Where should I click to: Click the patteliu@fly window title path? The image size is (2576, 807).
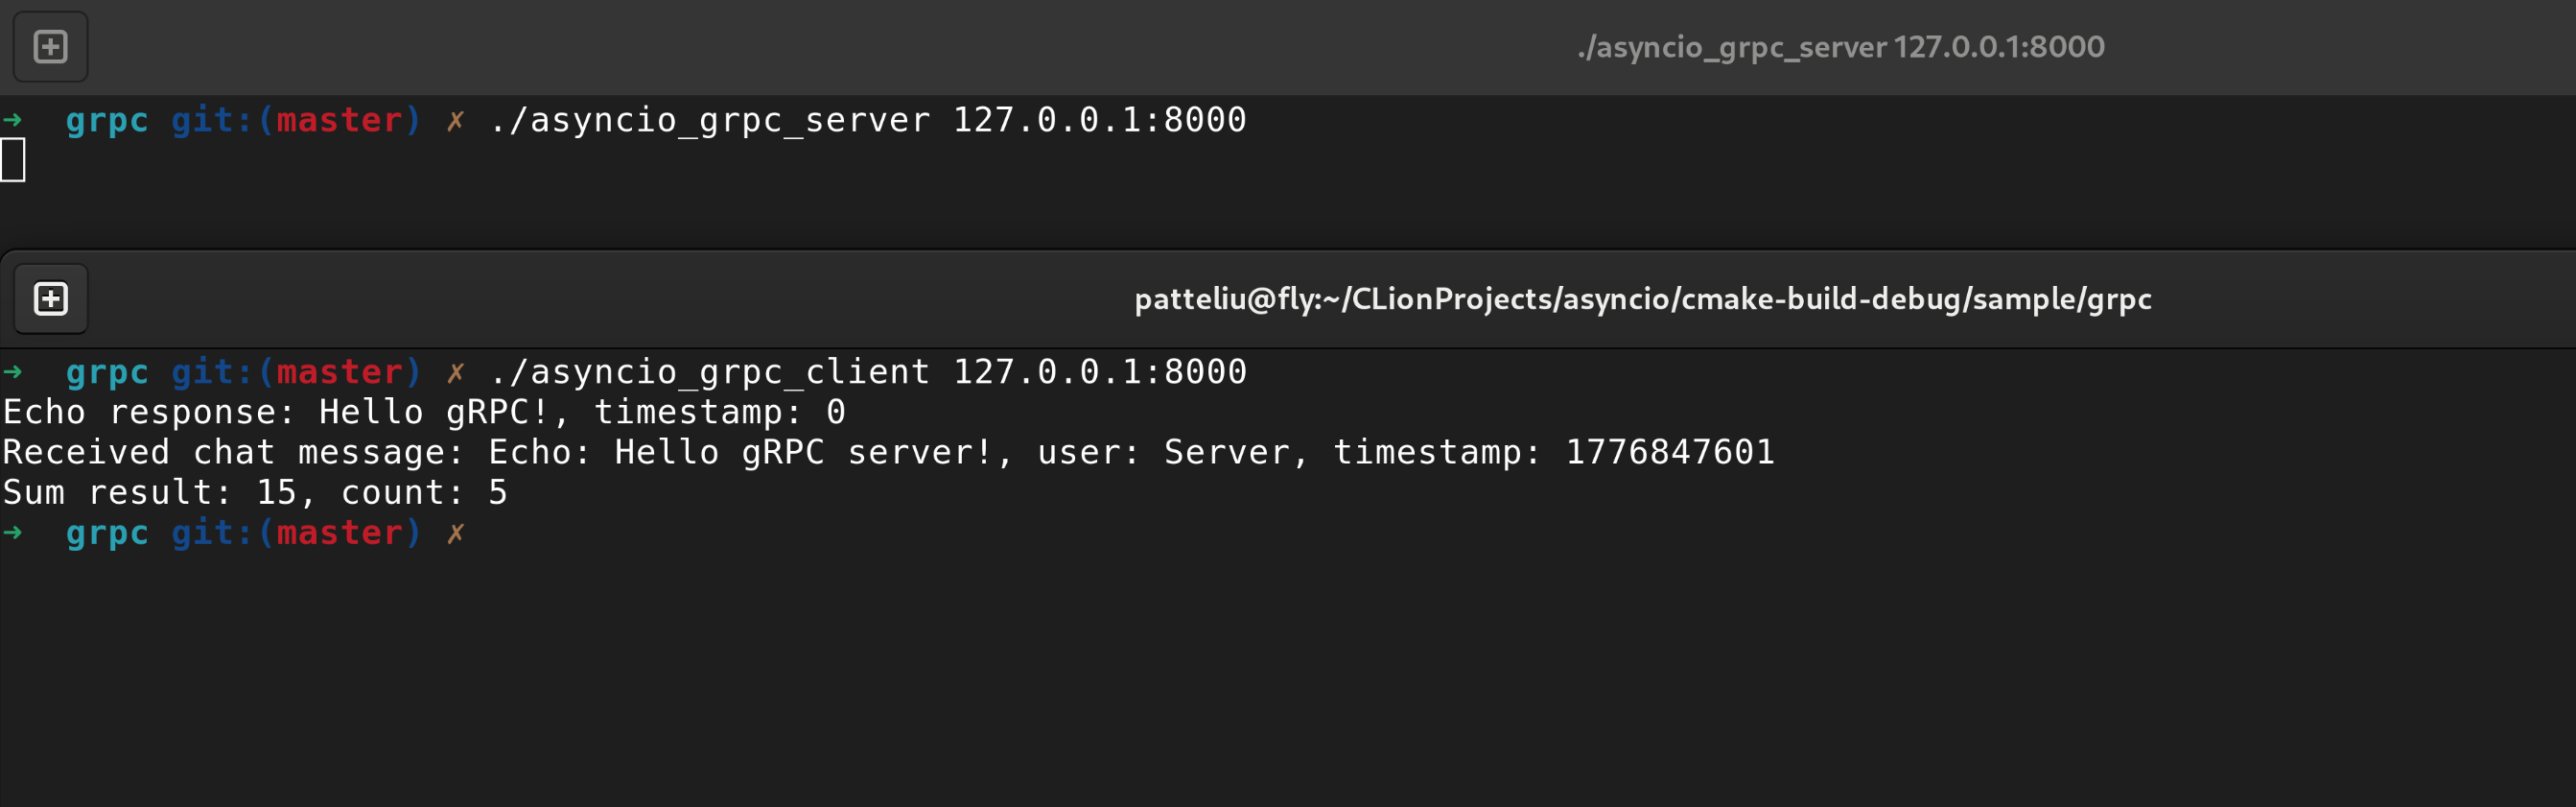point(1642,299)
